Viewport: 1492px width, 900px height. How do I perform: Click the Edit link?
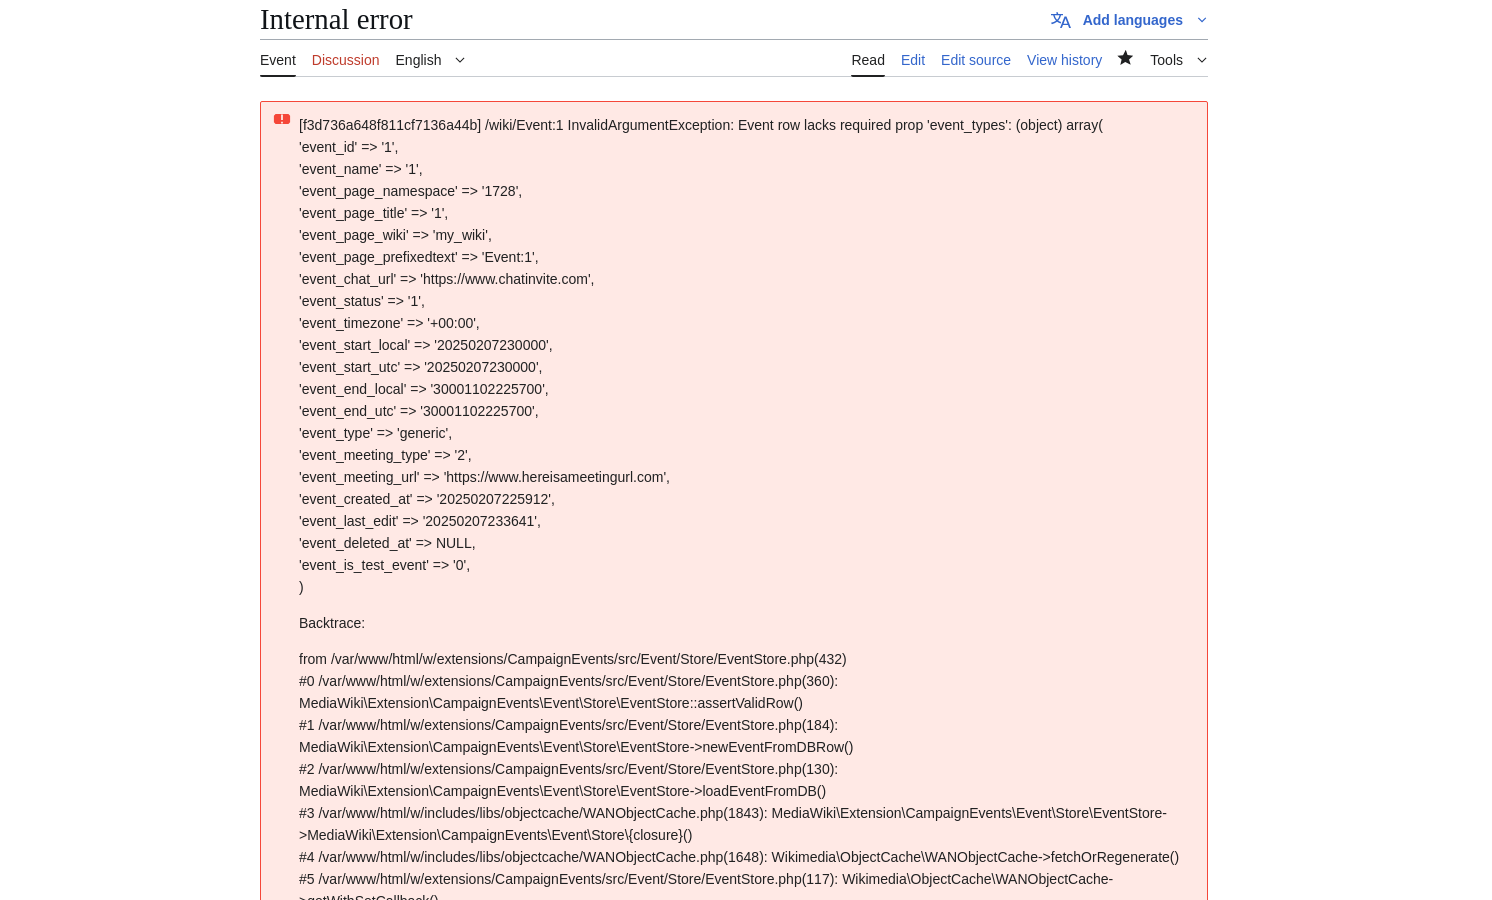pos(913,60)
